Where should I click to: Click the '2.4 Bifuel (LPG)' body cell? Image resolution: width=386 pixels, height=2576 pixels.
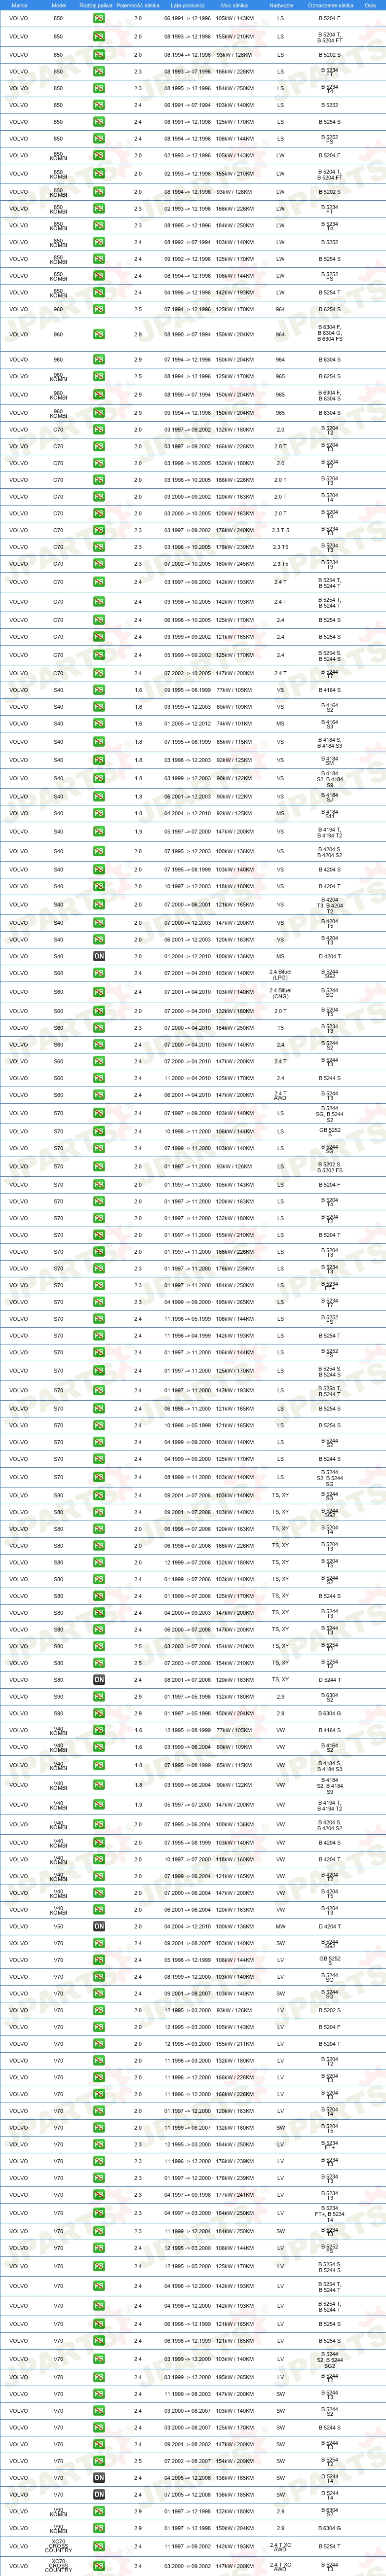tap(281, 974)
